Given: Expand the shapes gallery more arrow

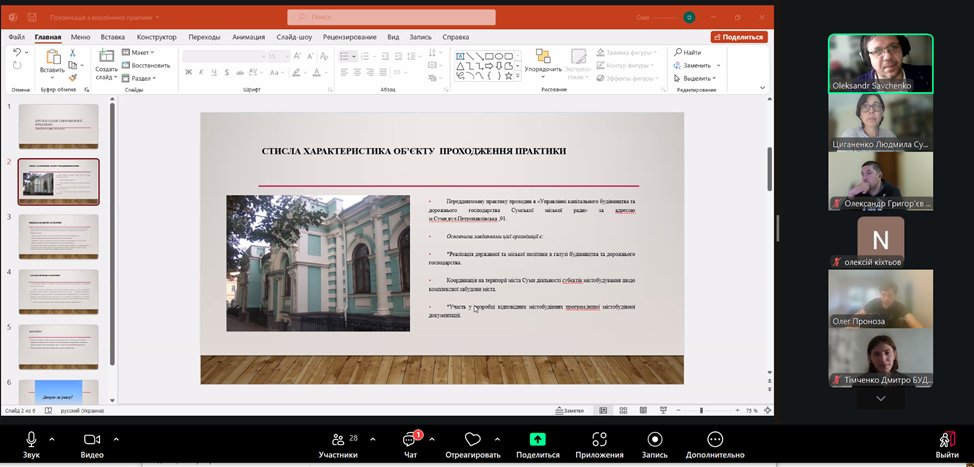Looking at the screenshot, I should [518, 76].
